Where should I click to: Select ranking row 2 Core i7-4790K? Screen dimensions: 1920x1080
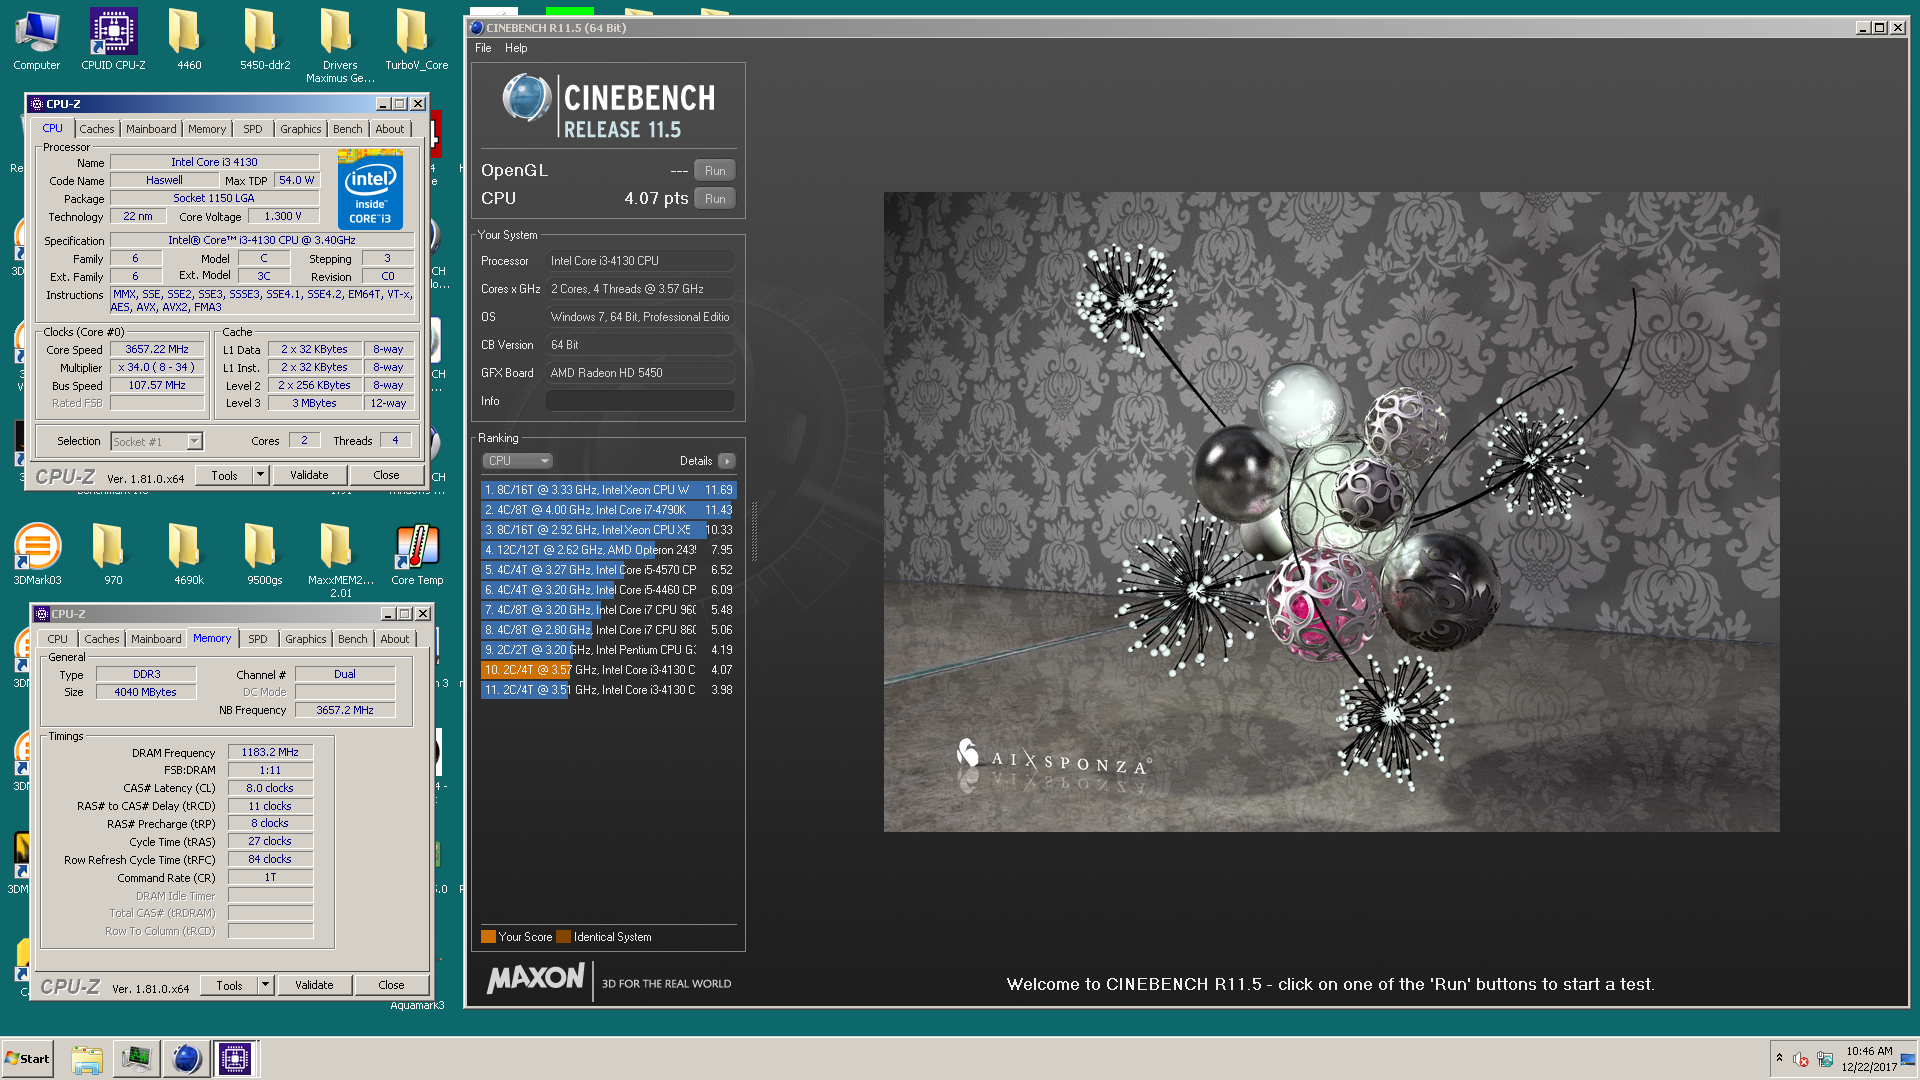click(608, 510)
